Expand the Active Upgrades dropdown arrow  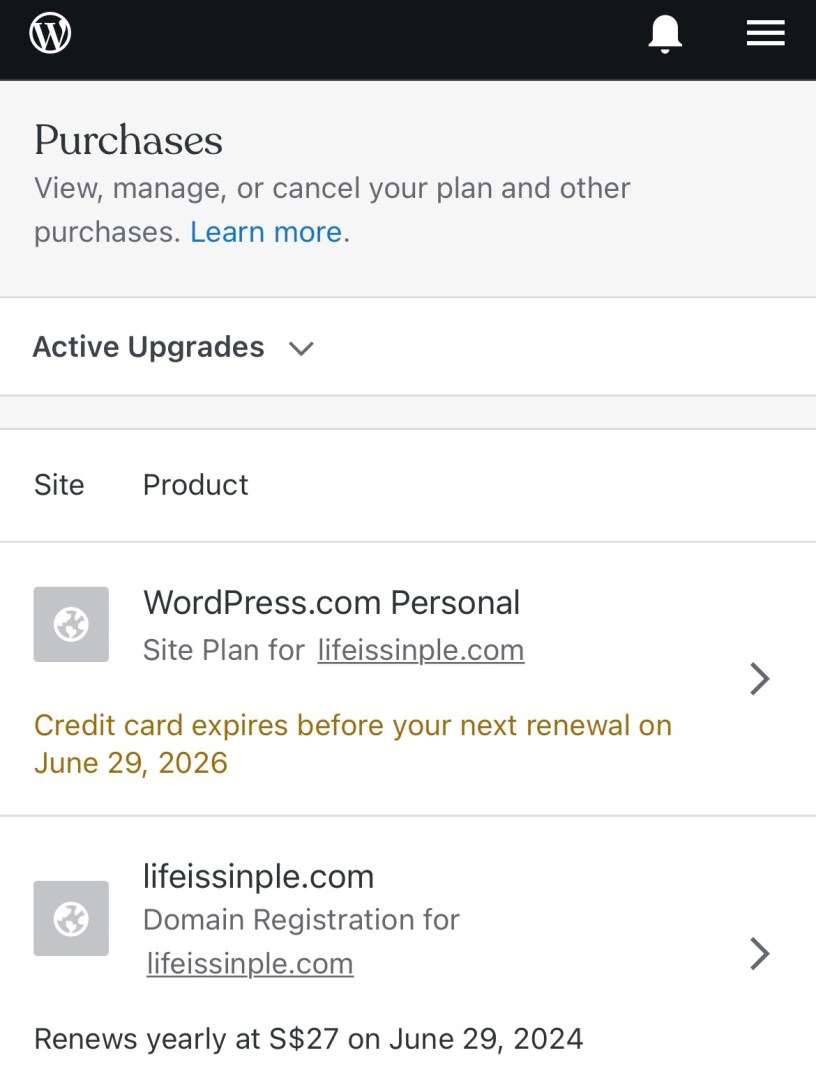(x=301, y=348)
